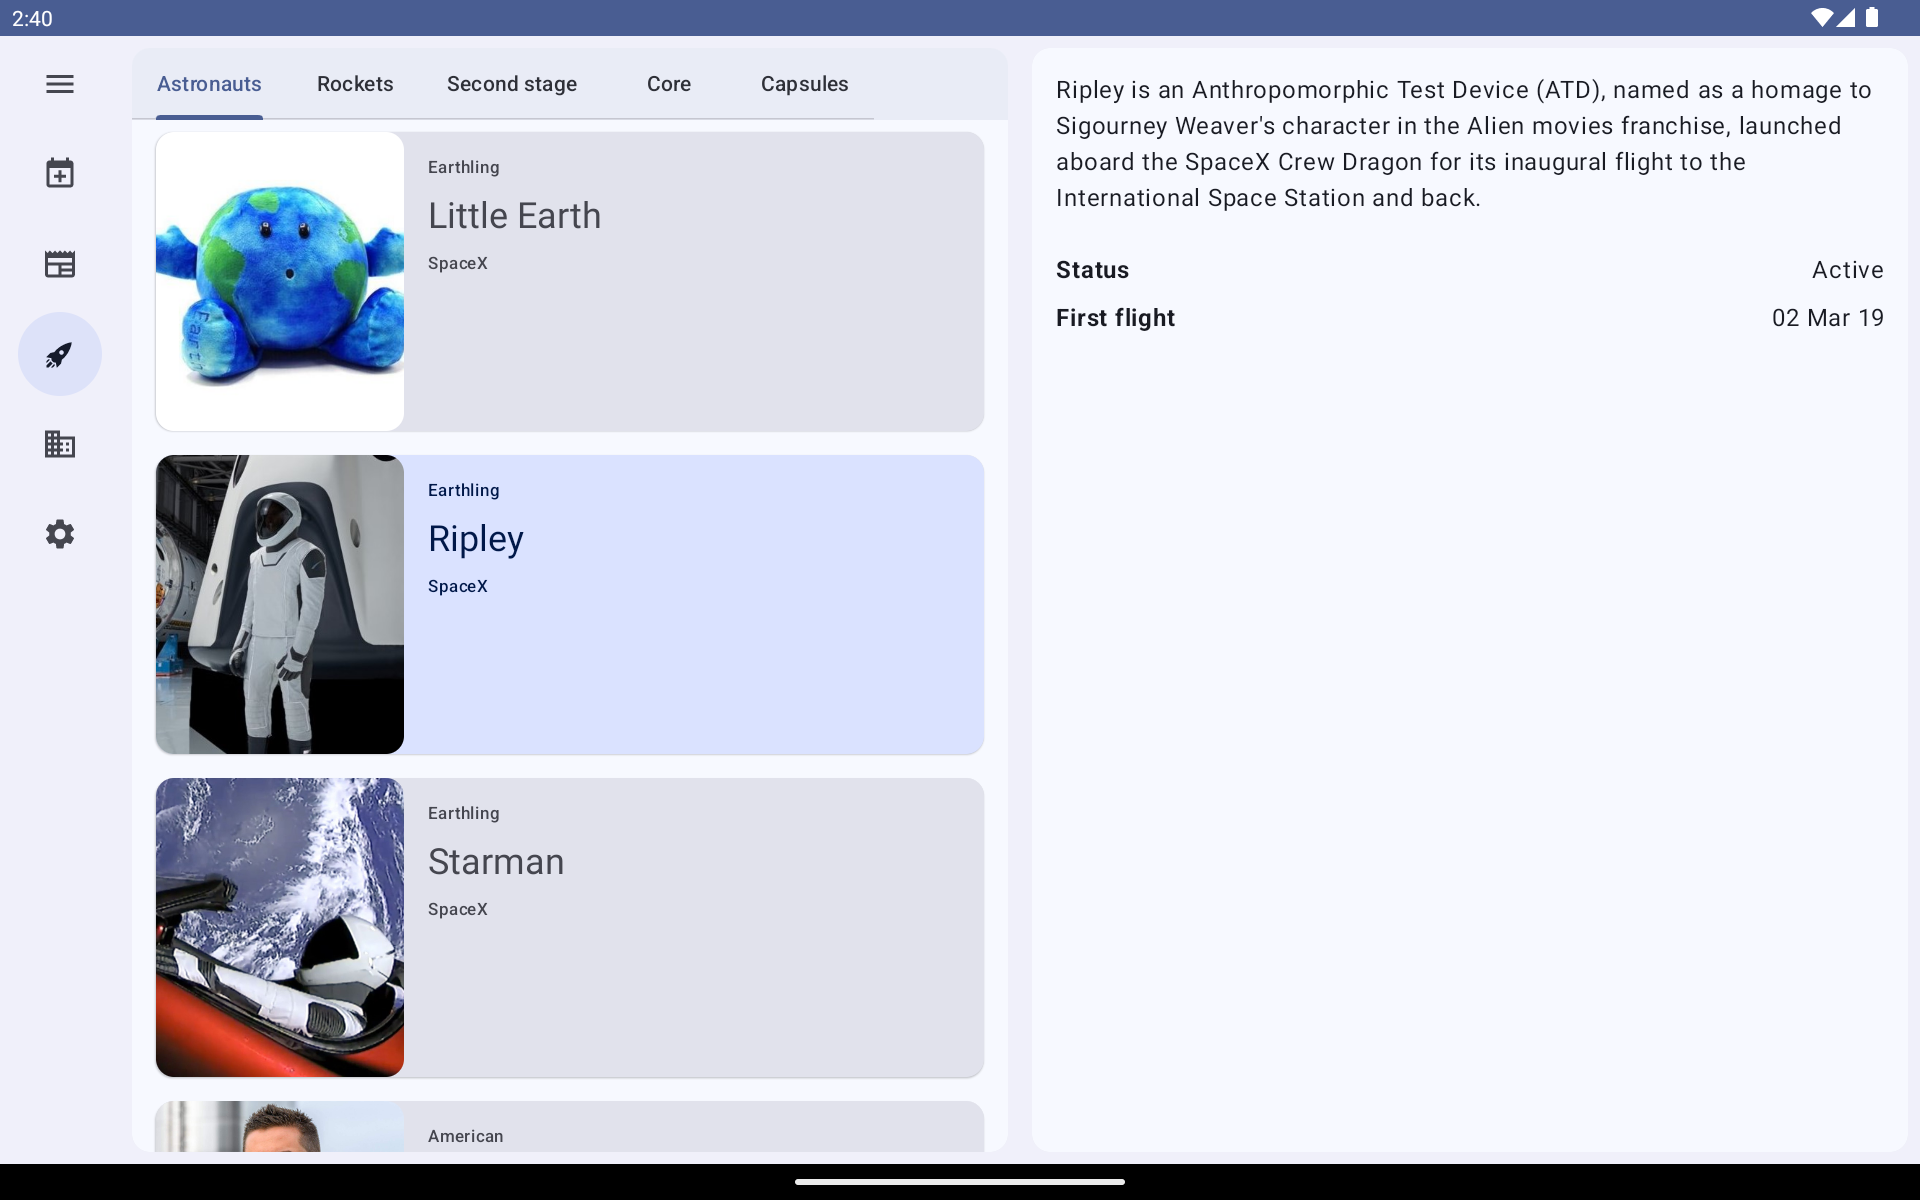This screenshot has height=1200, width=1920.
Task: Click the '02 Mar 19' date value
Action: [1828, 318]
